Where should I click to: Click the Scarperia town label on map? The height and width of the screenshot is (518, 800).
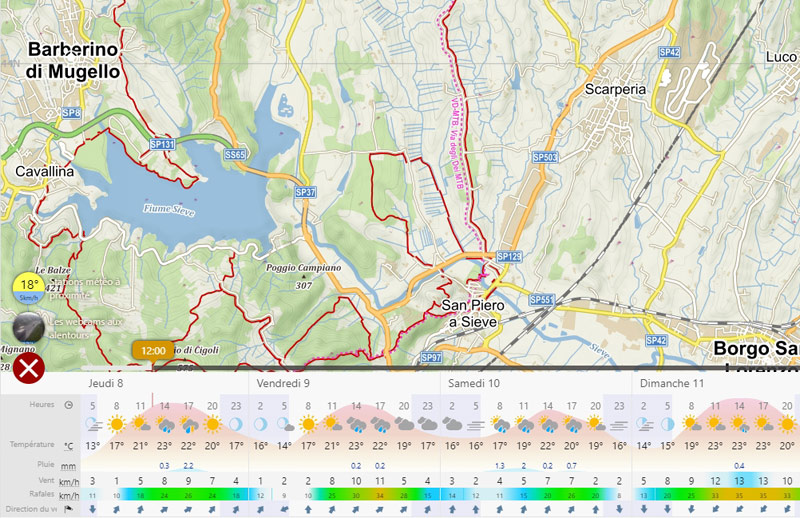(615, 89)
